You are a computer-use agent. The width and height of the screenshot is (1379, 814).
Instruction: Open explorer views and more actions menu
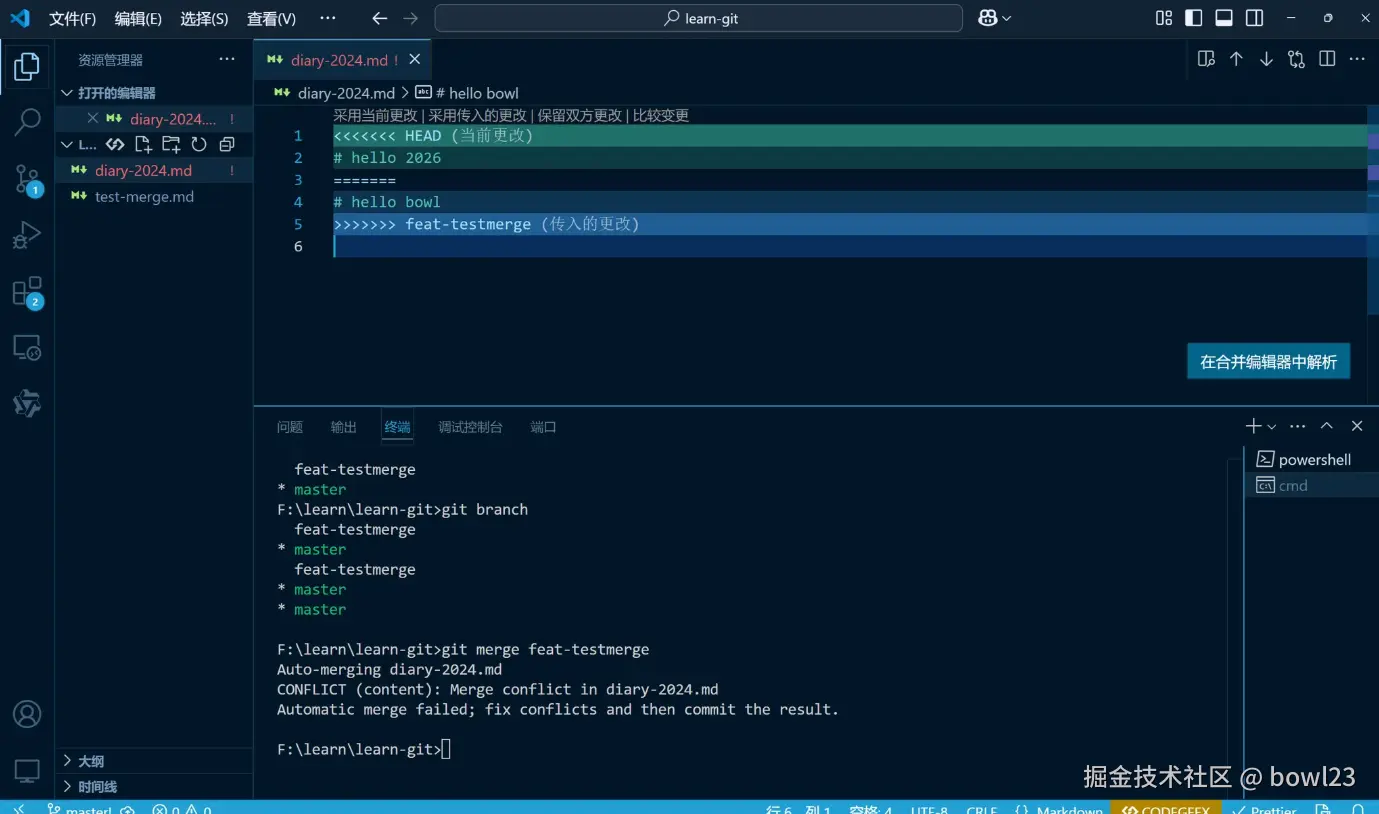(x=227, y=59)
